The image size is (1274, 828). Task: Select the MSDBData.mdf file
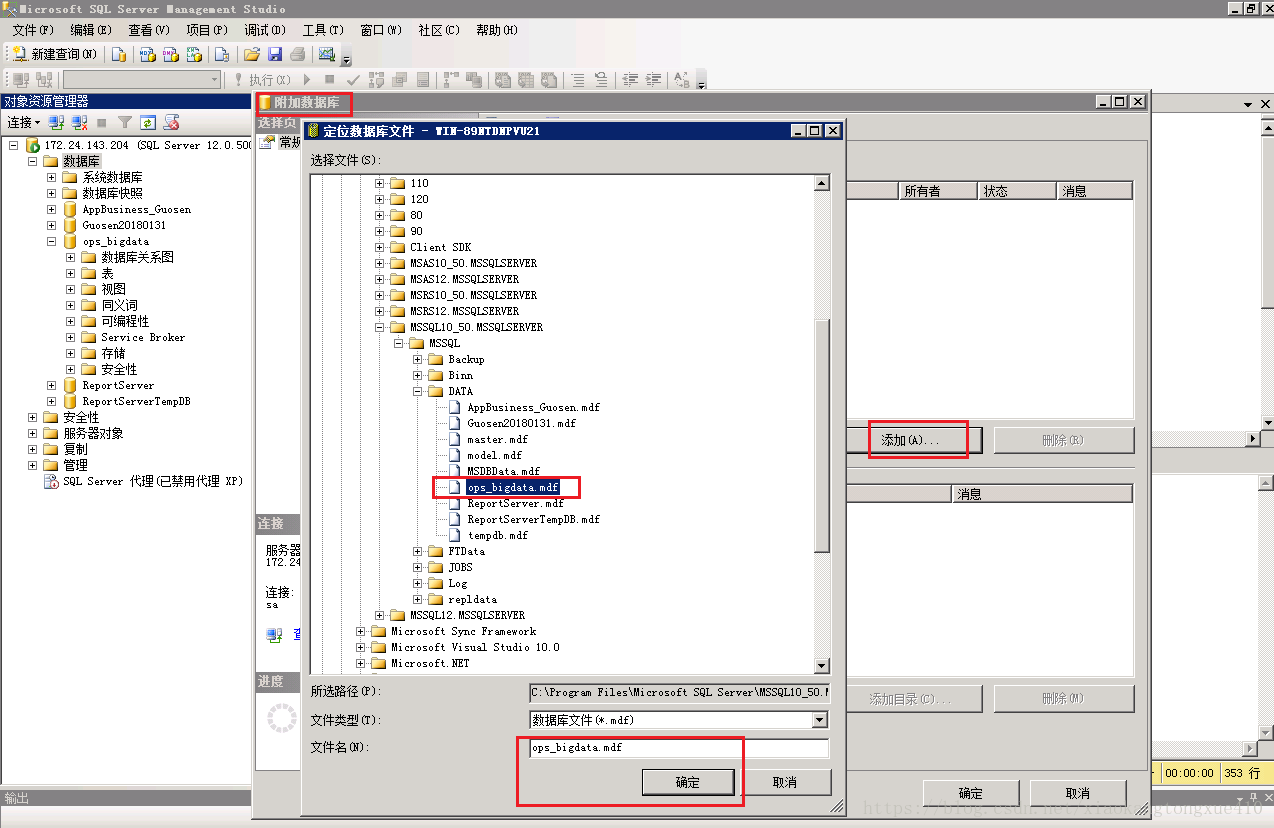click(503, 471)
